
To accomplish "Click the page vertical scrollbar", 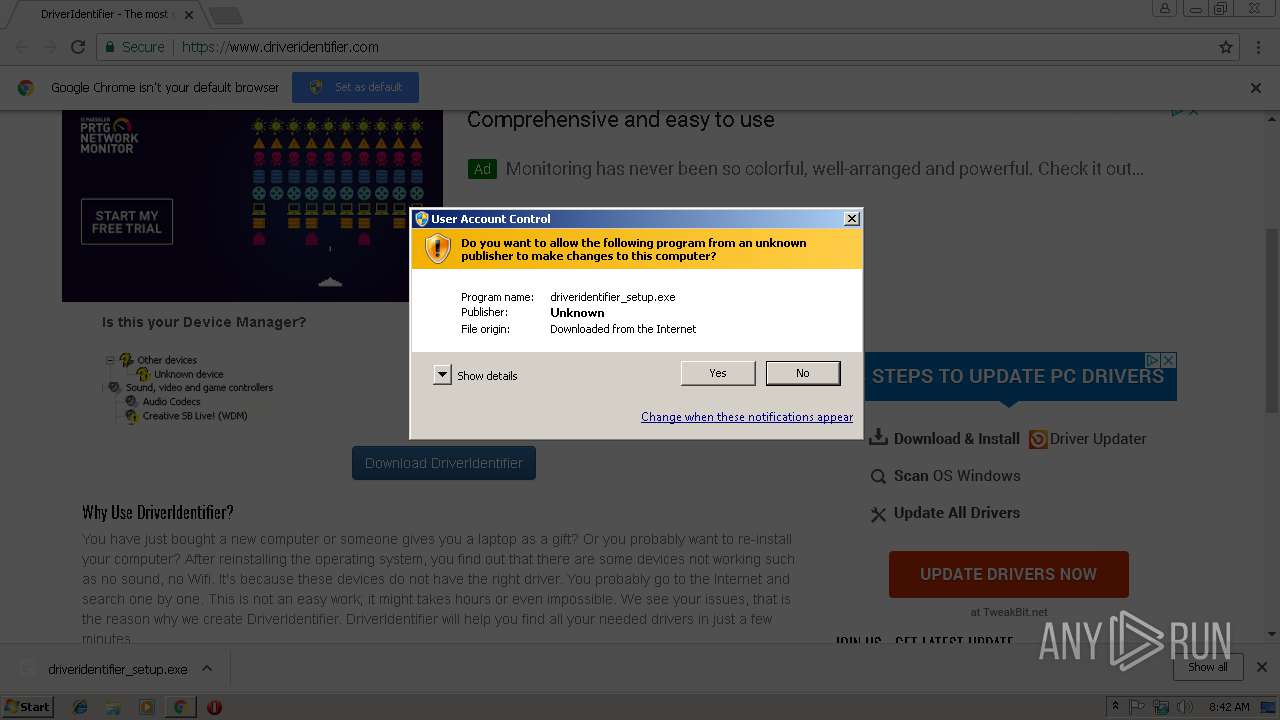I will [1272, 320].
